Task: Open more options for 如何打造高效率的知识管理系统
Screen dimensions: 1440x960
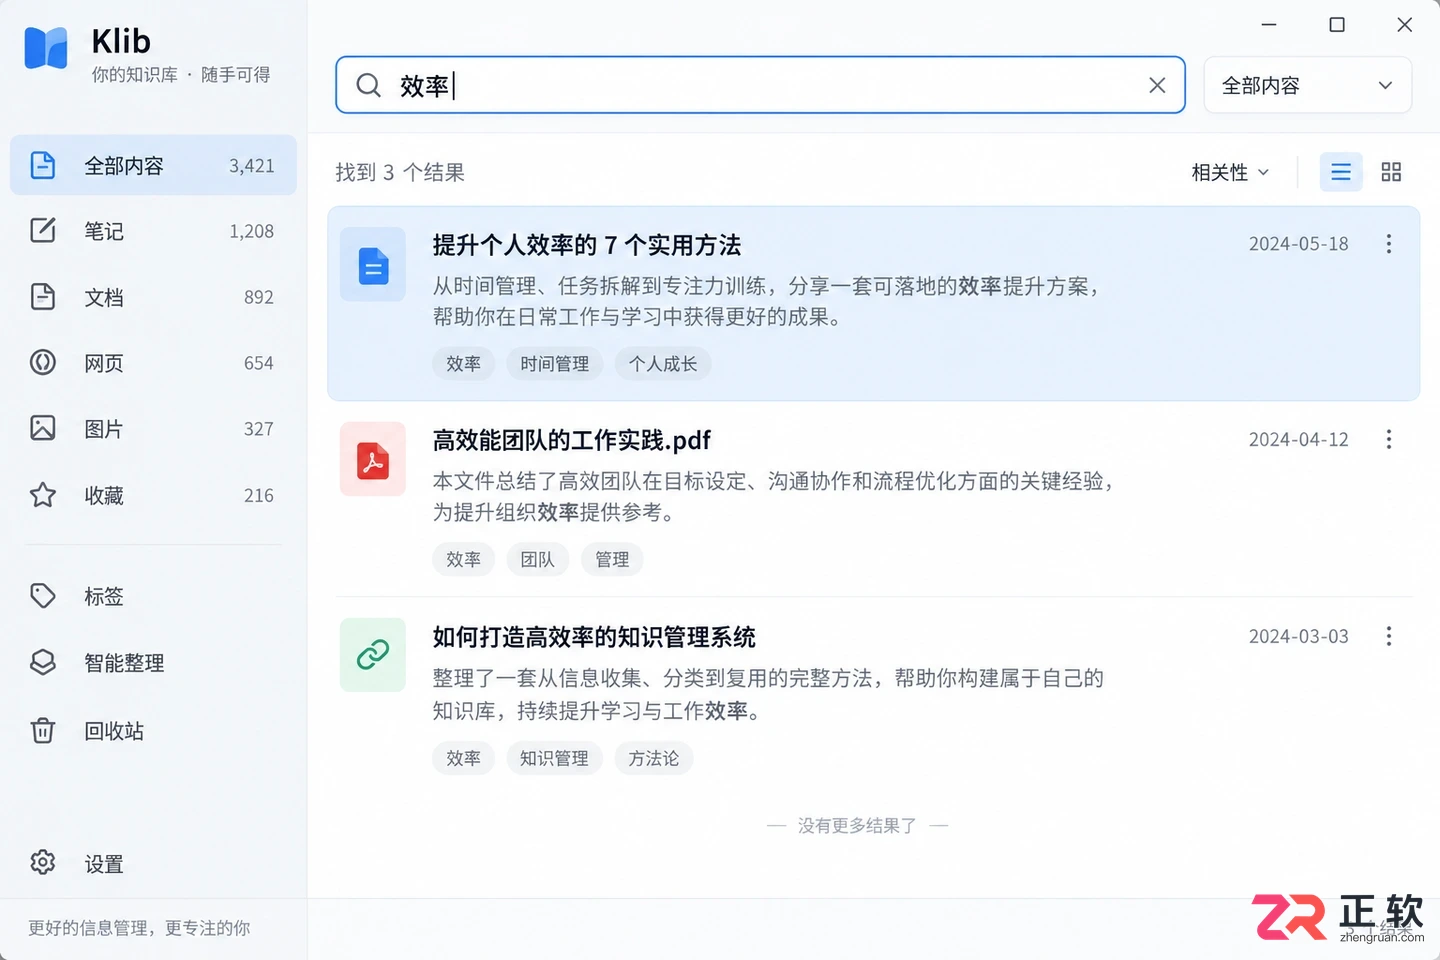Action: coord(1389,636)
